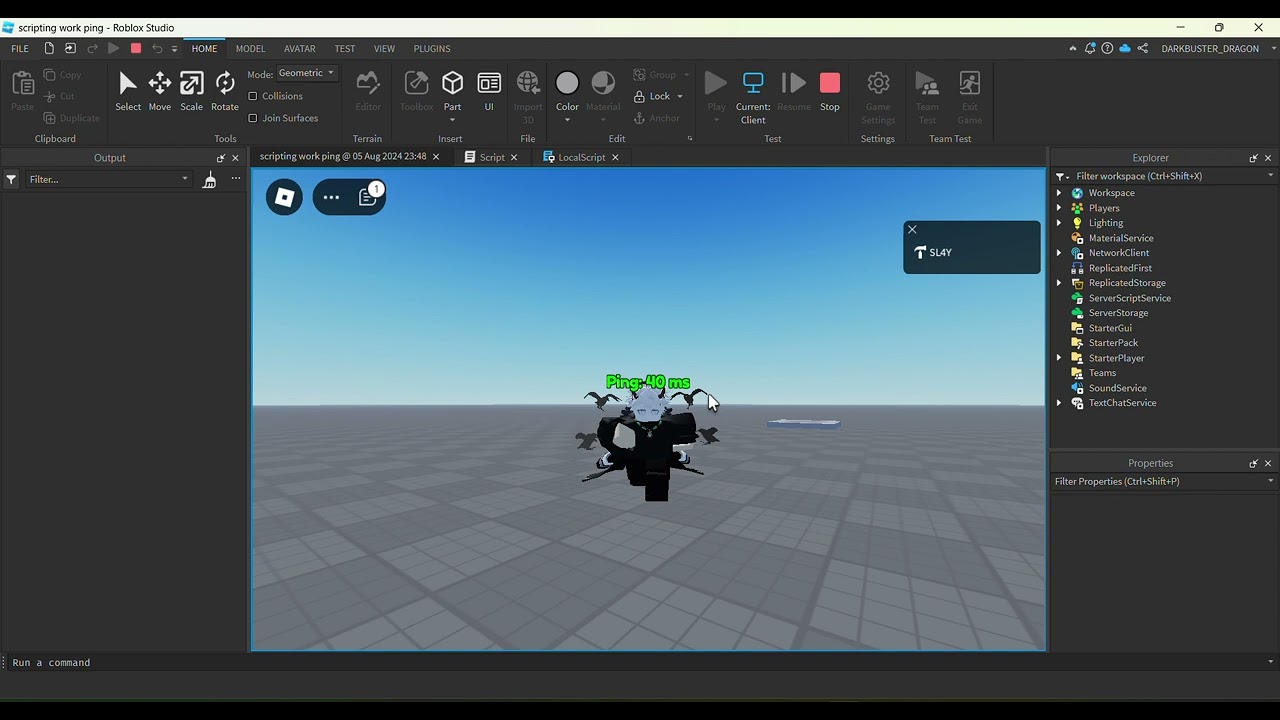Expand the TextChatService node
Image resolution: width=1280 pixels, height=720 pixels.
[x=1059, y=403]
